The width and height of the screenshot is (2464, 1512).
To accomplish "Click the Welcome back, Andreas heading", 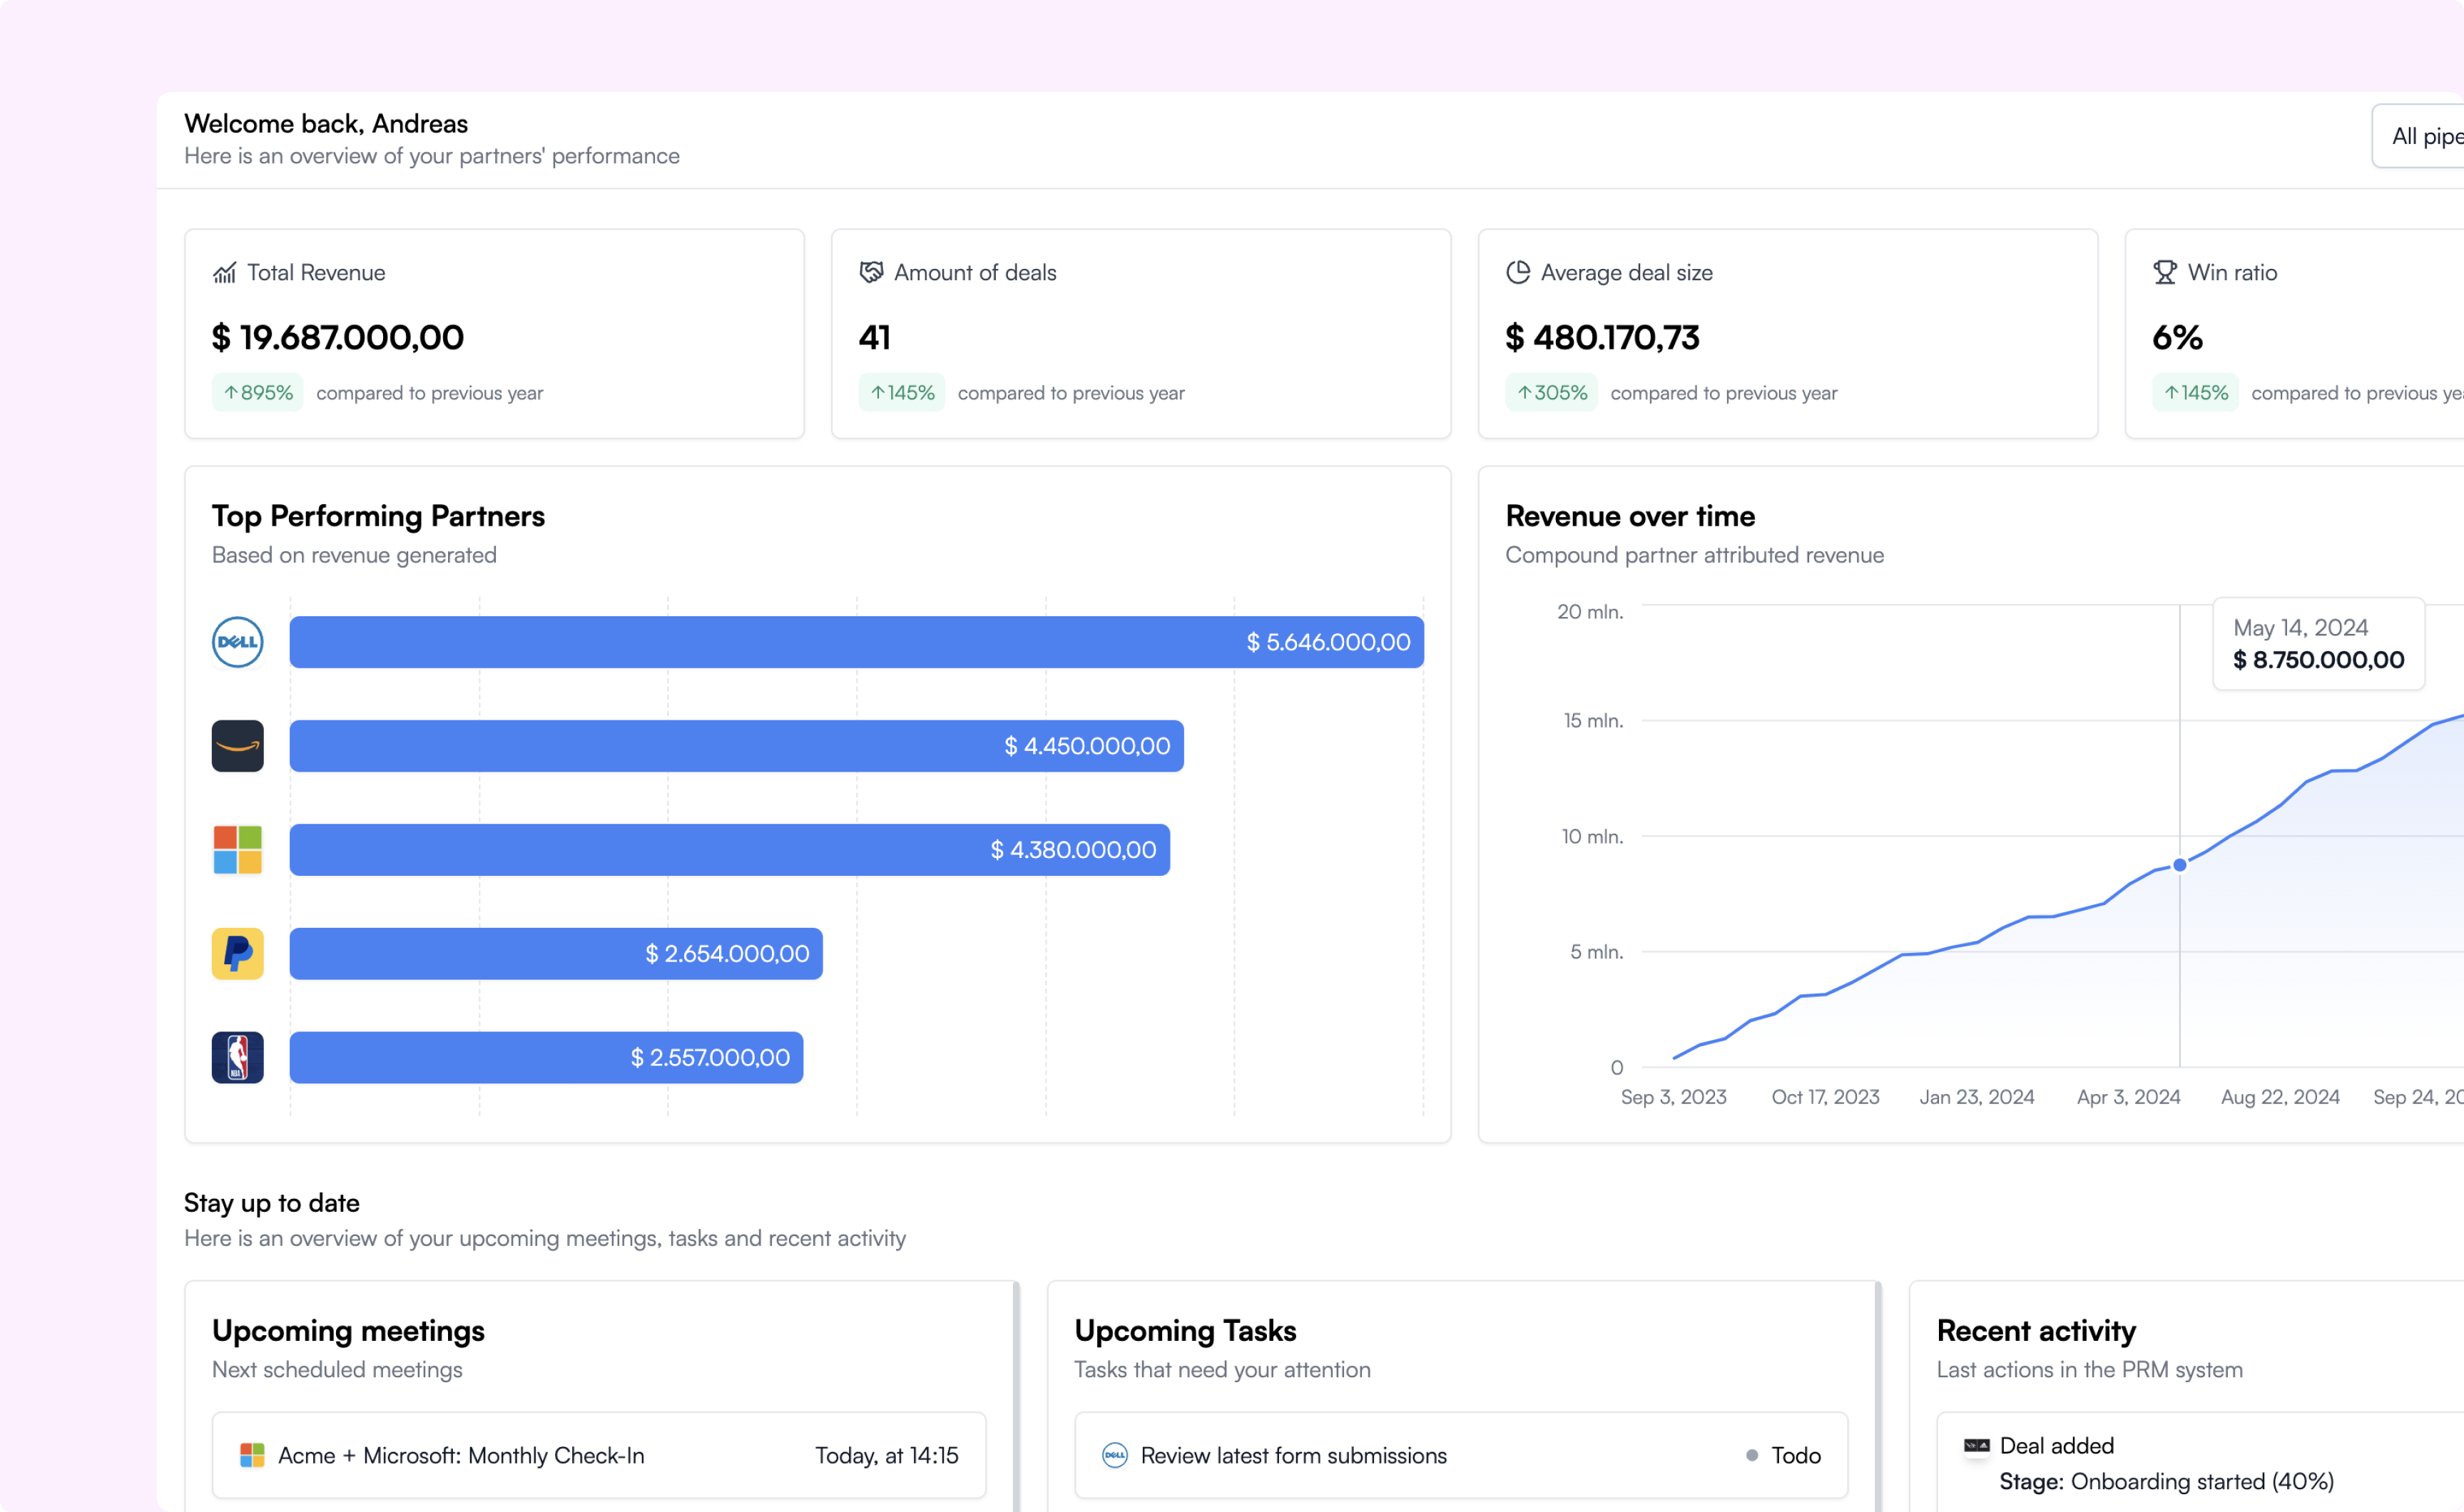I will coord(326,124).
